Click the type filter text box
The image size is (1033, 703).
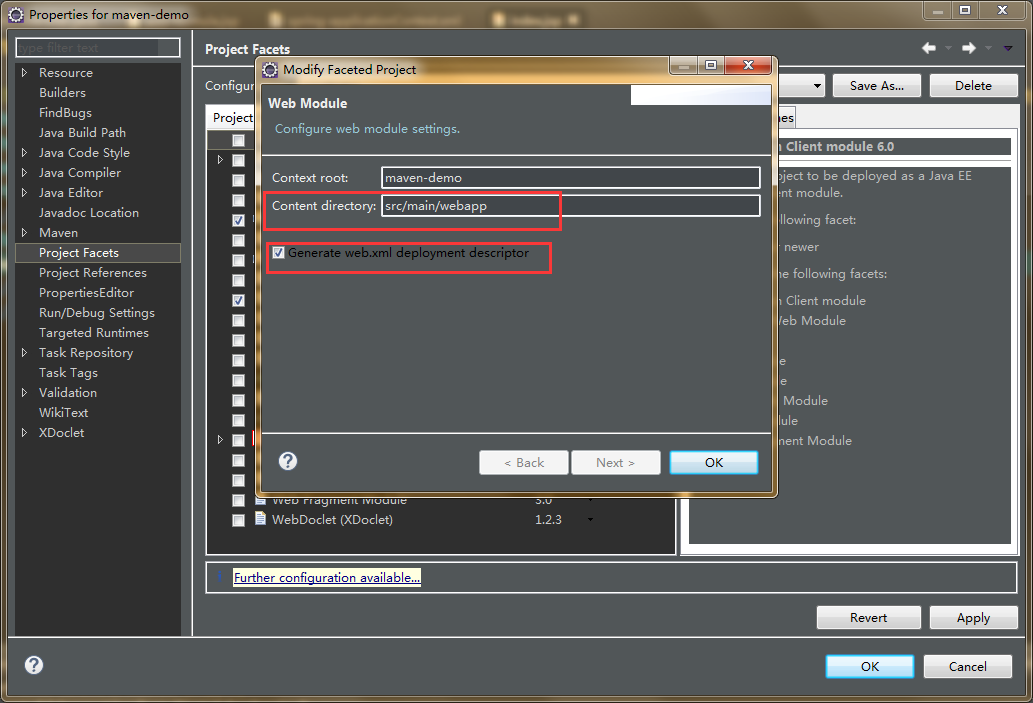(x=98, y=47)
